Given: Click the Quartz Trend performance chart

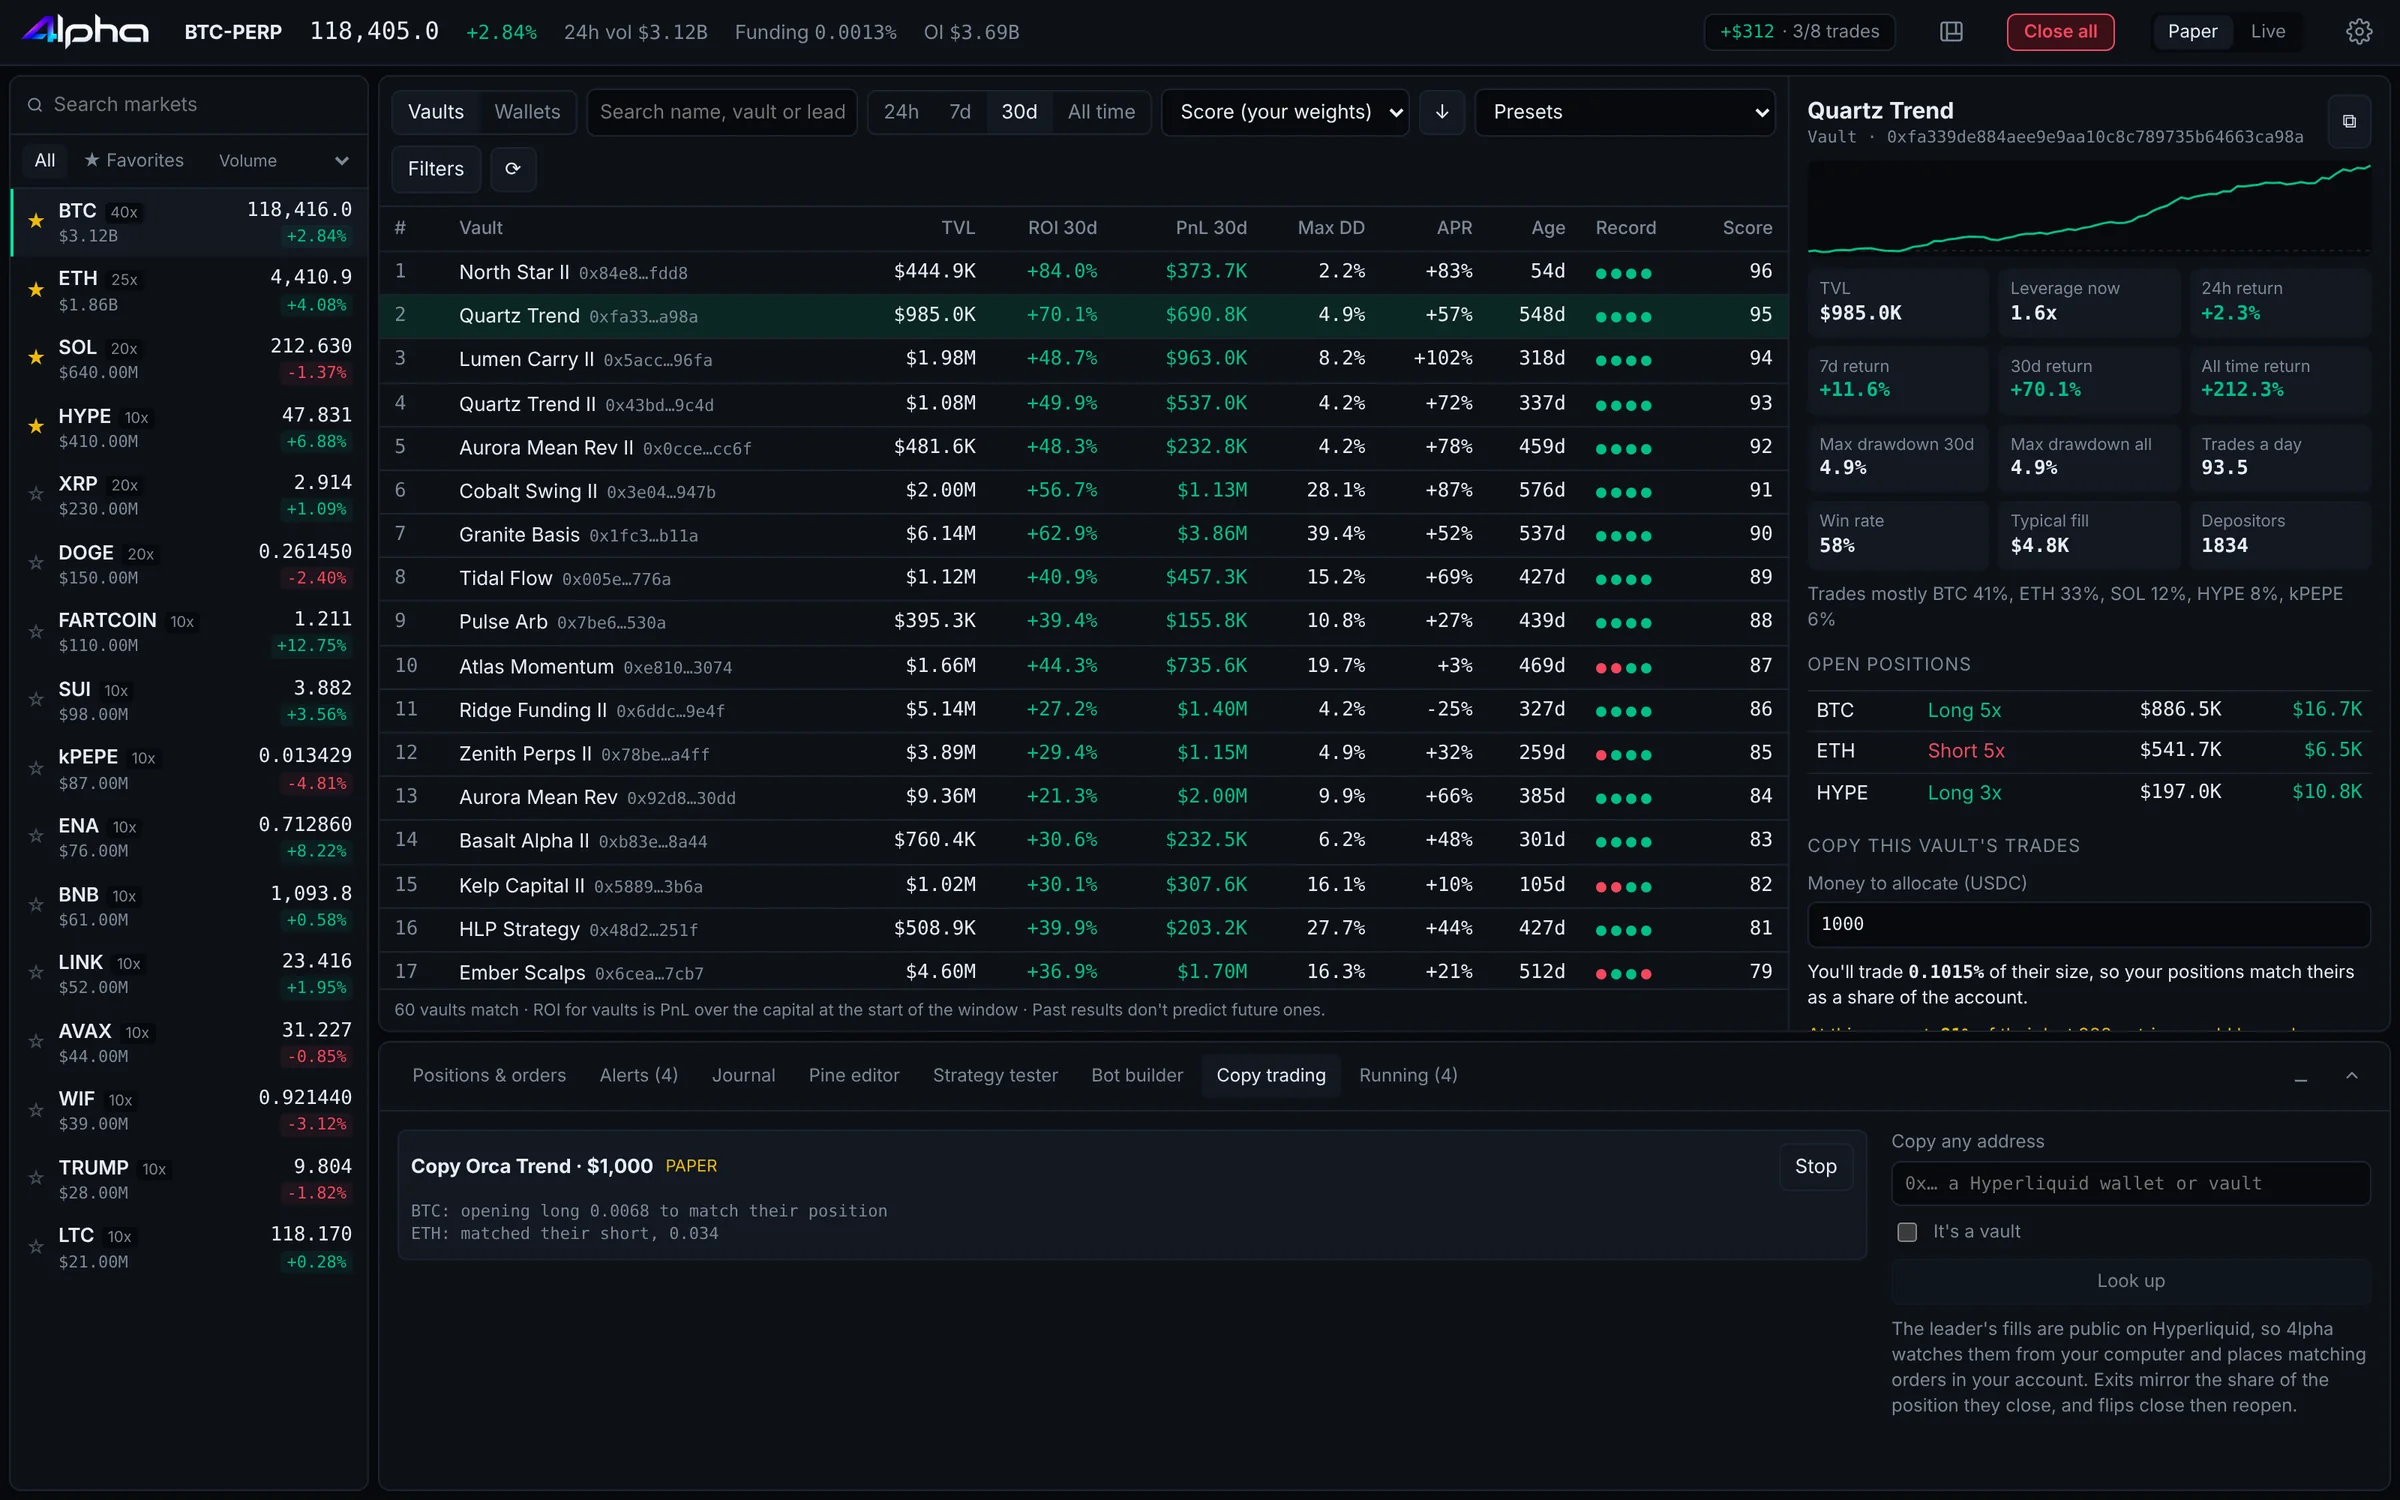Looking at the screenshot, I should pos(2088,209).
